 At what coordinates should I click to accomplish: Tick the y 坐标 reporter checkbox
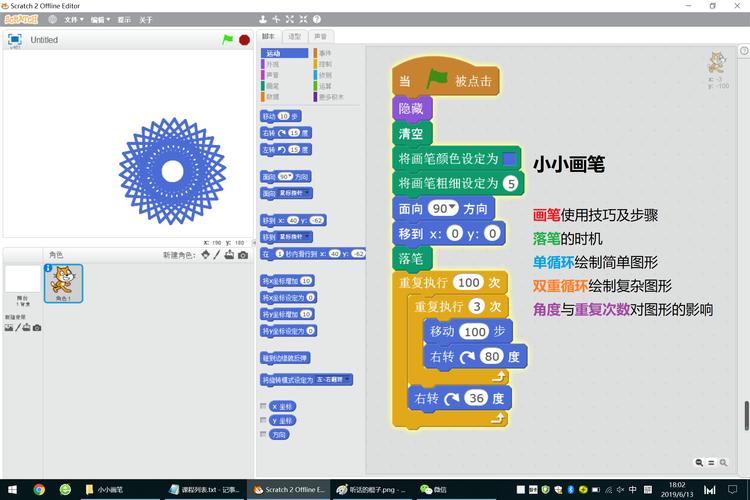click(263, 420)
